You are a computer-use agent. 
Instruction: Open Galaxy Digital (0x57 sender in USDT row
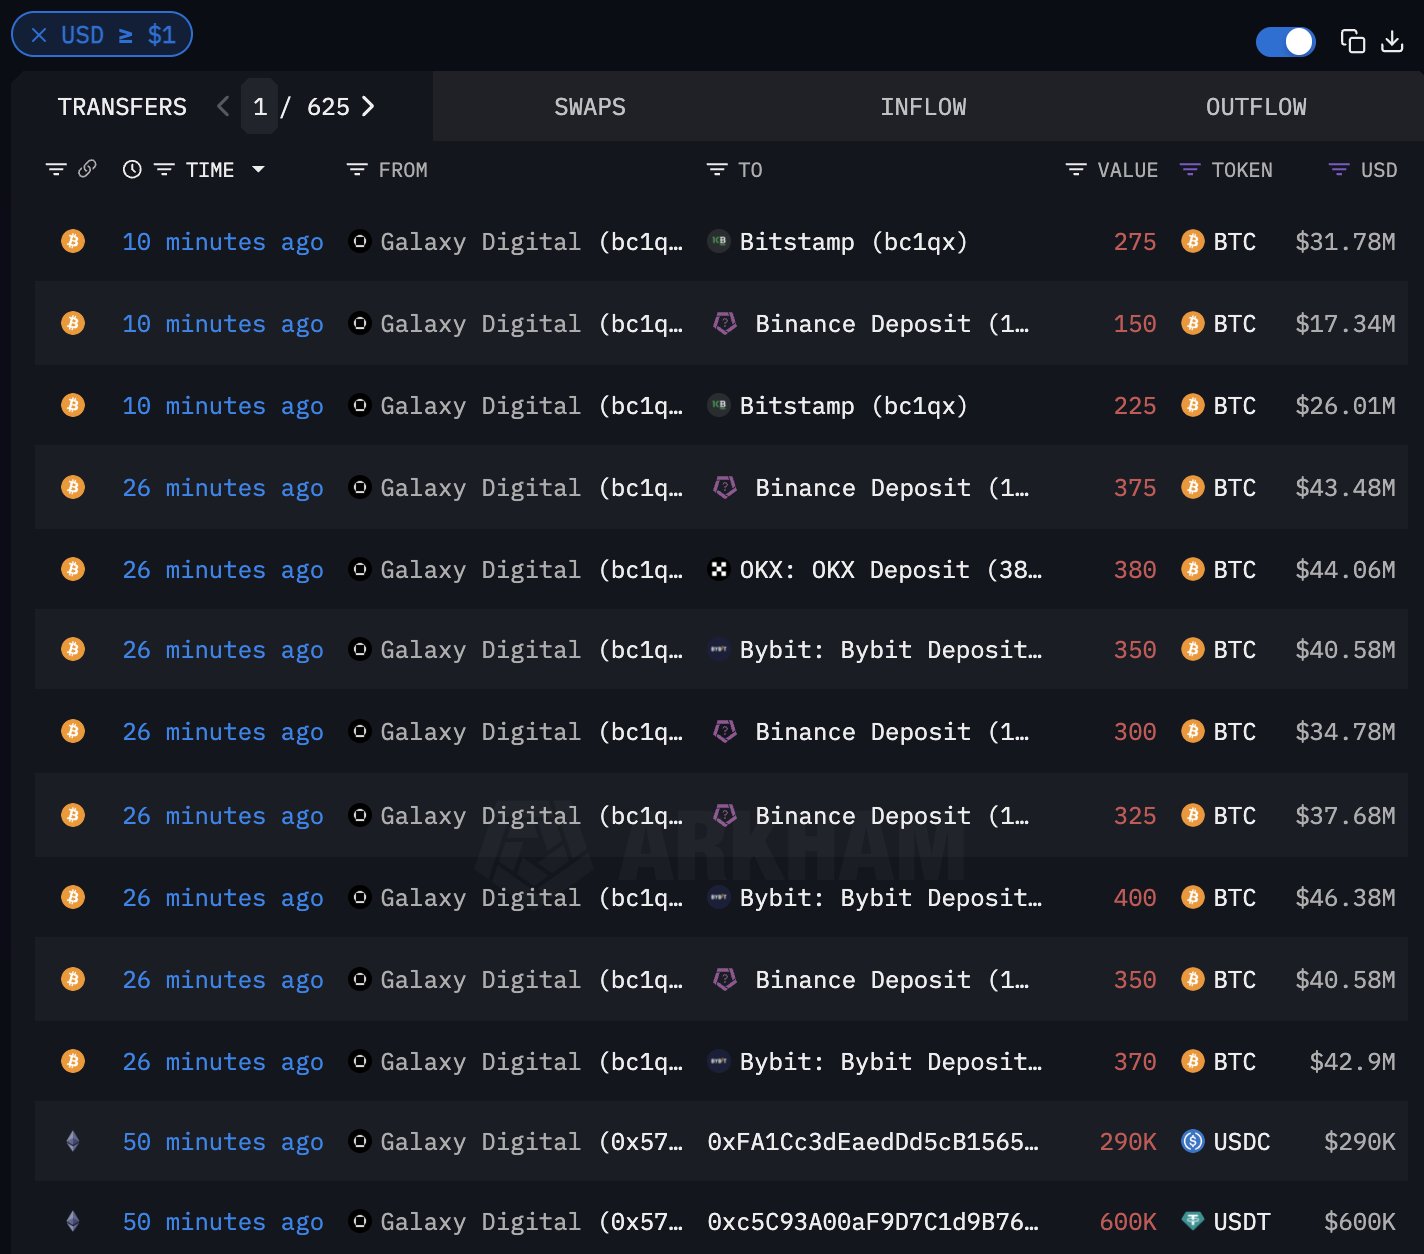(x=531, y=1222)
